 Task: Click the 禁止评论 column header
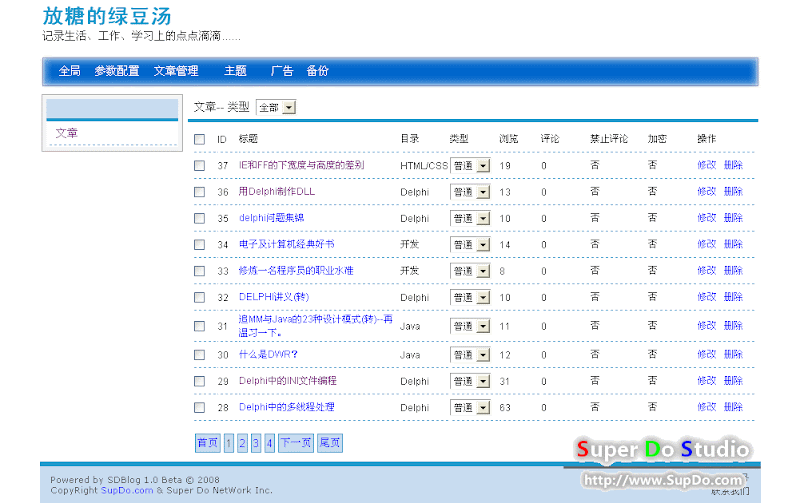[x=609, y=139]
